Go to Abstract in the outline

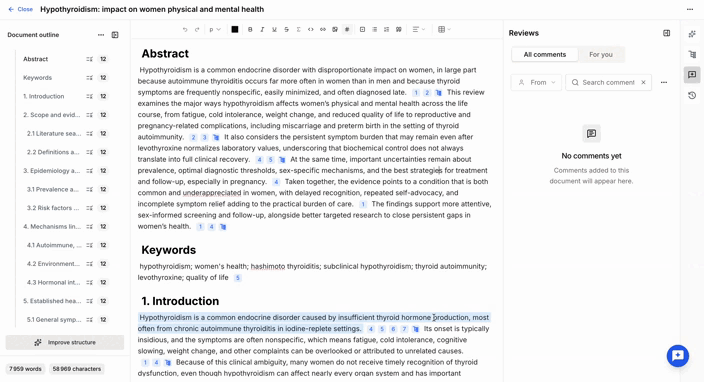pos(35,59)
